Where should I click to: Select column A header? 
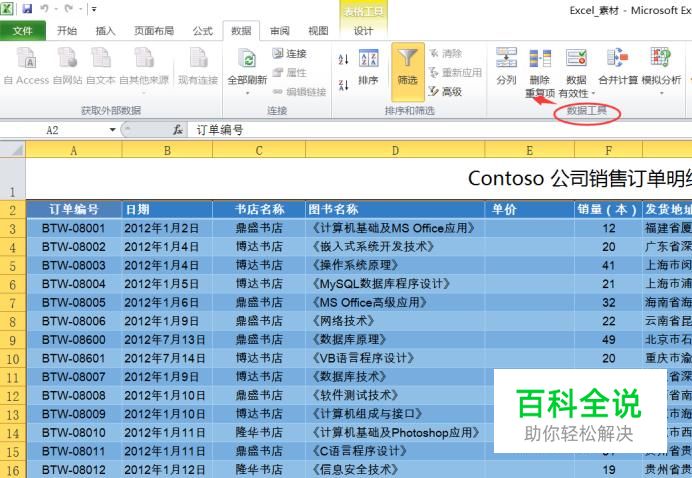(74, 151)
